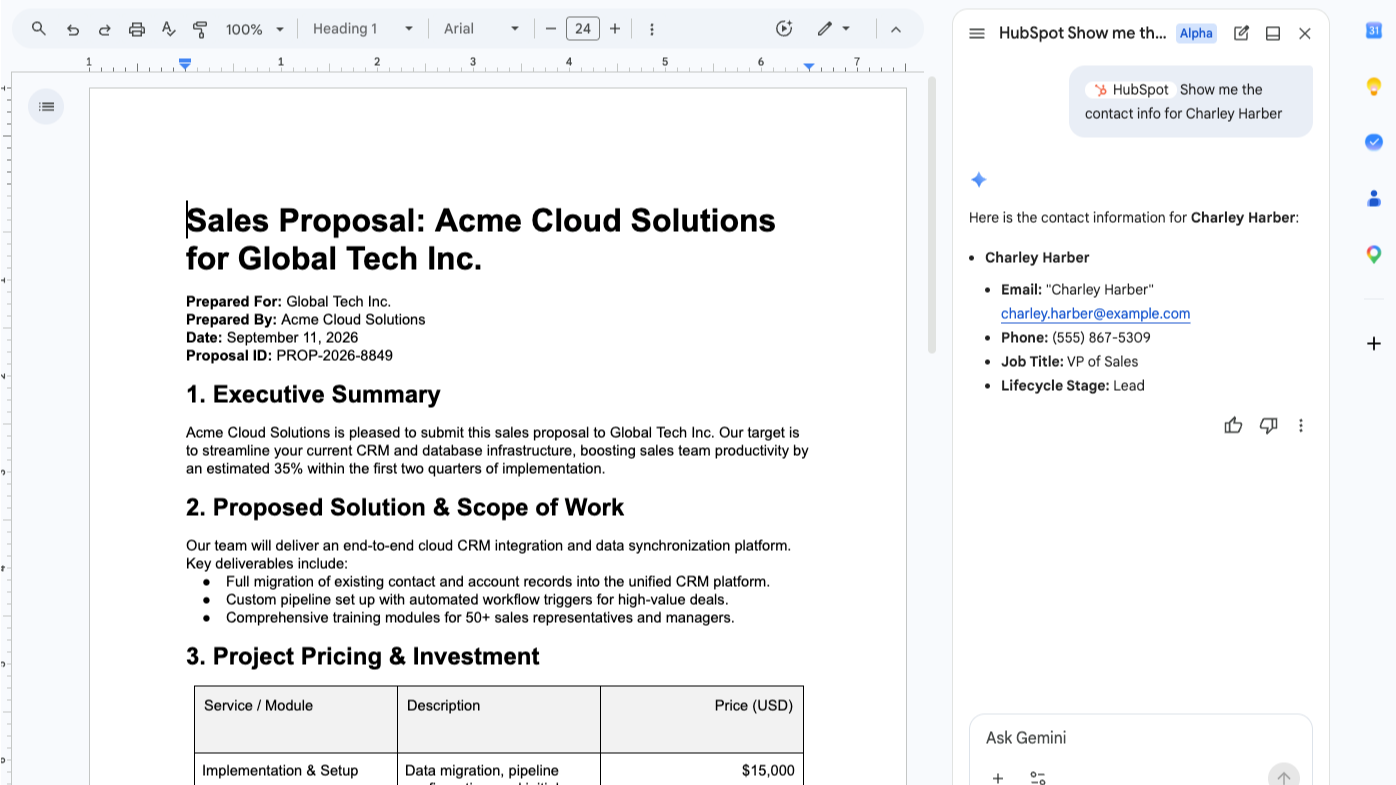Image resolution: width=1396 pixels, height=785 pixels.
Task: Redo the last action
Action: tap(104, 29)
